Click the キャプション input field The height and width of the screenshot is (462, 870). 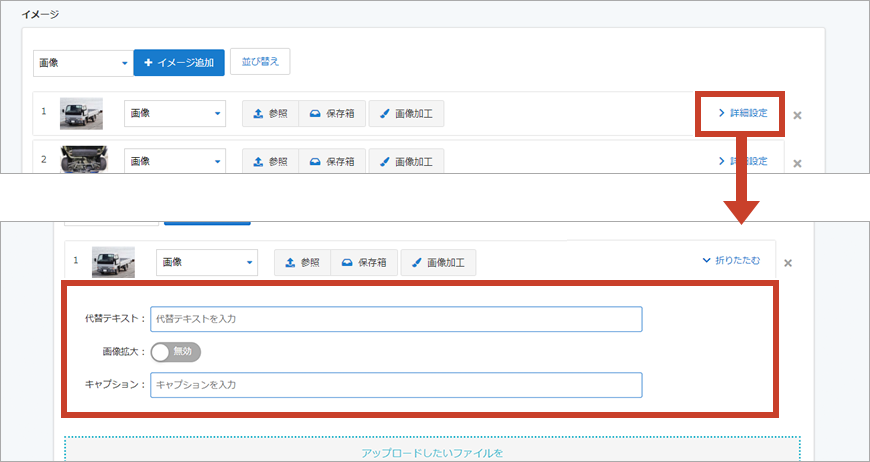pyautogui.click(x=395, y=385)
